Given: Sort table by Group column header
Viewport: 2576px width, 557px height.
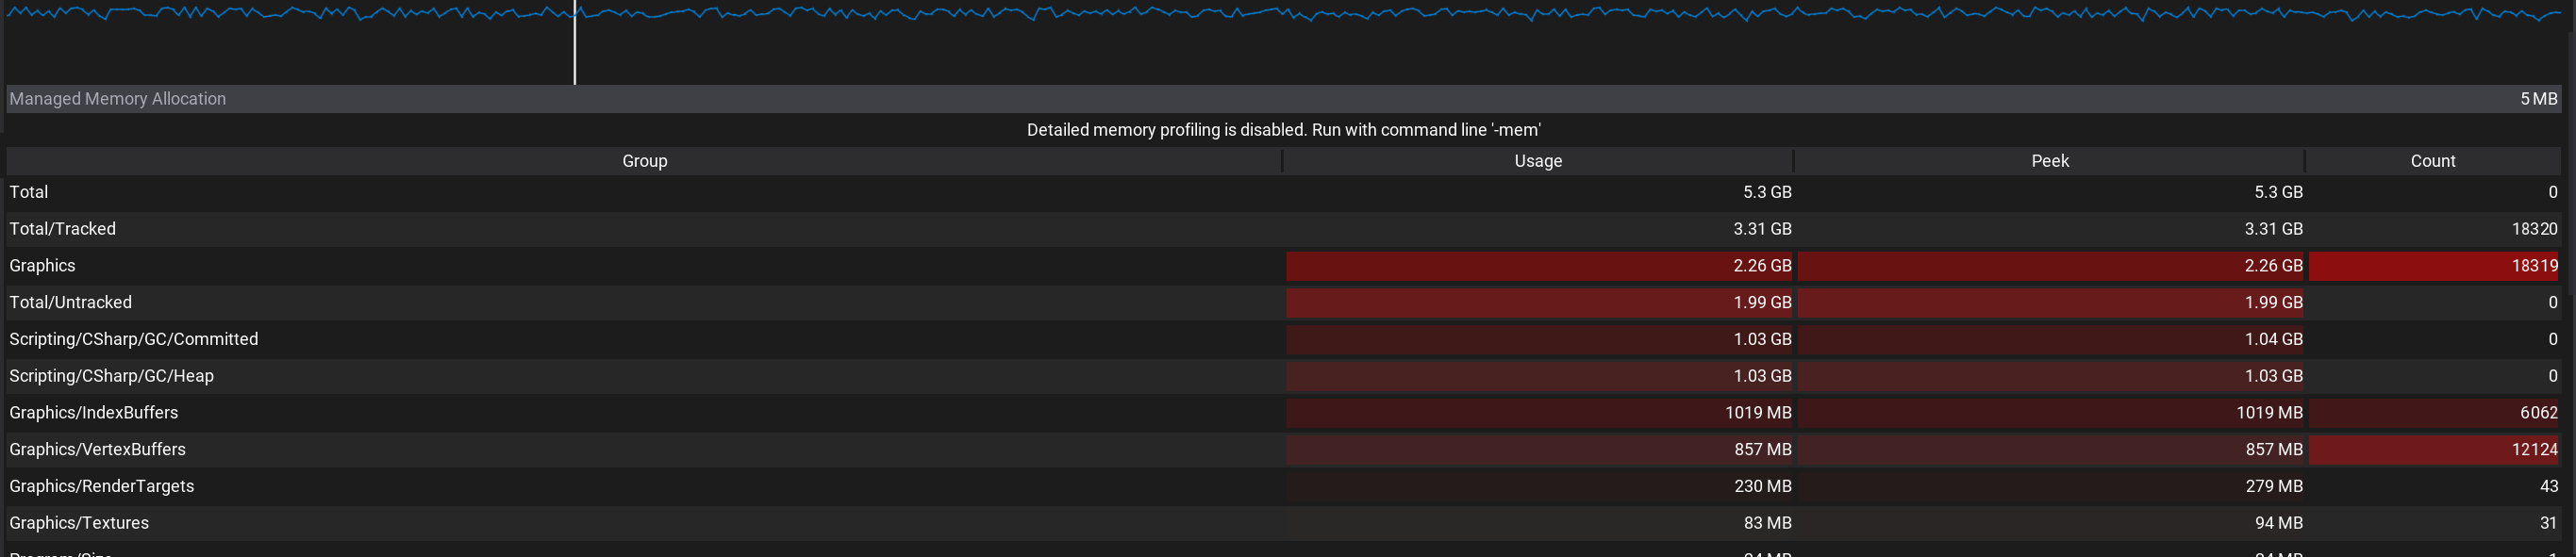Looking at the screenshot, I should [x=644, y=161].
